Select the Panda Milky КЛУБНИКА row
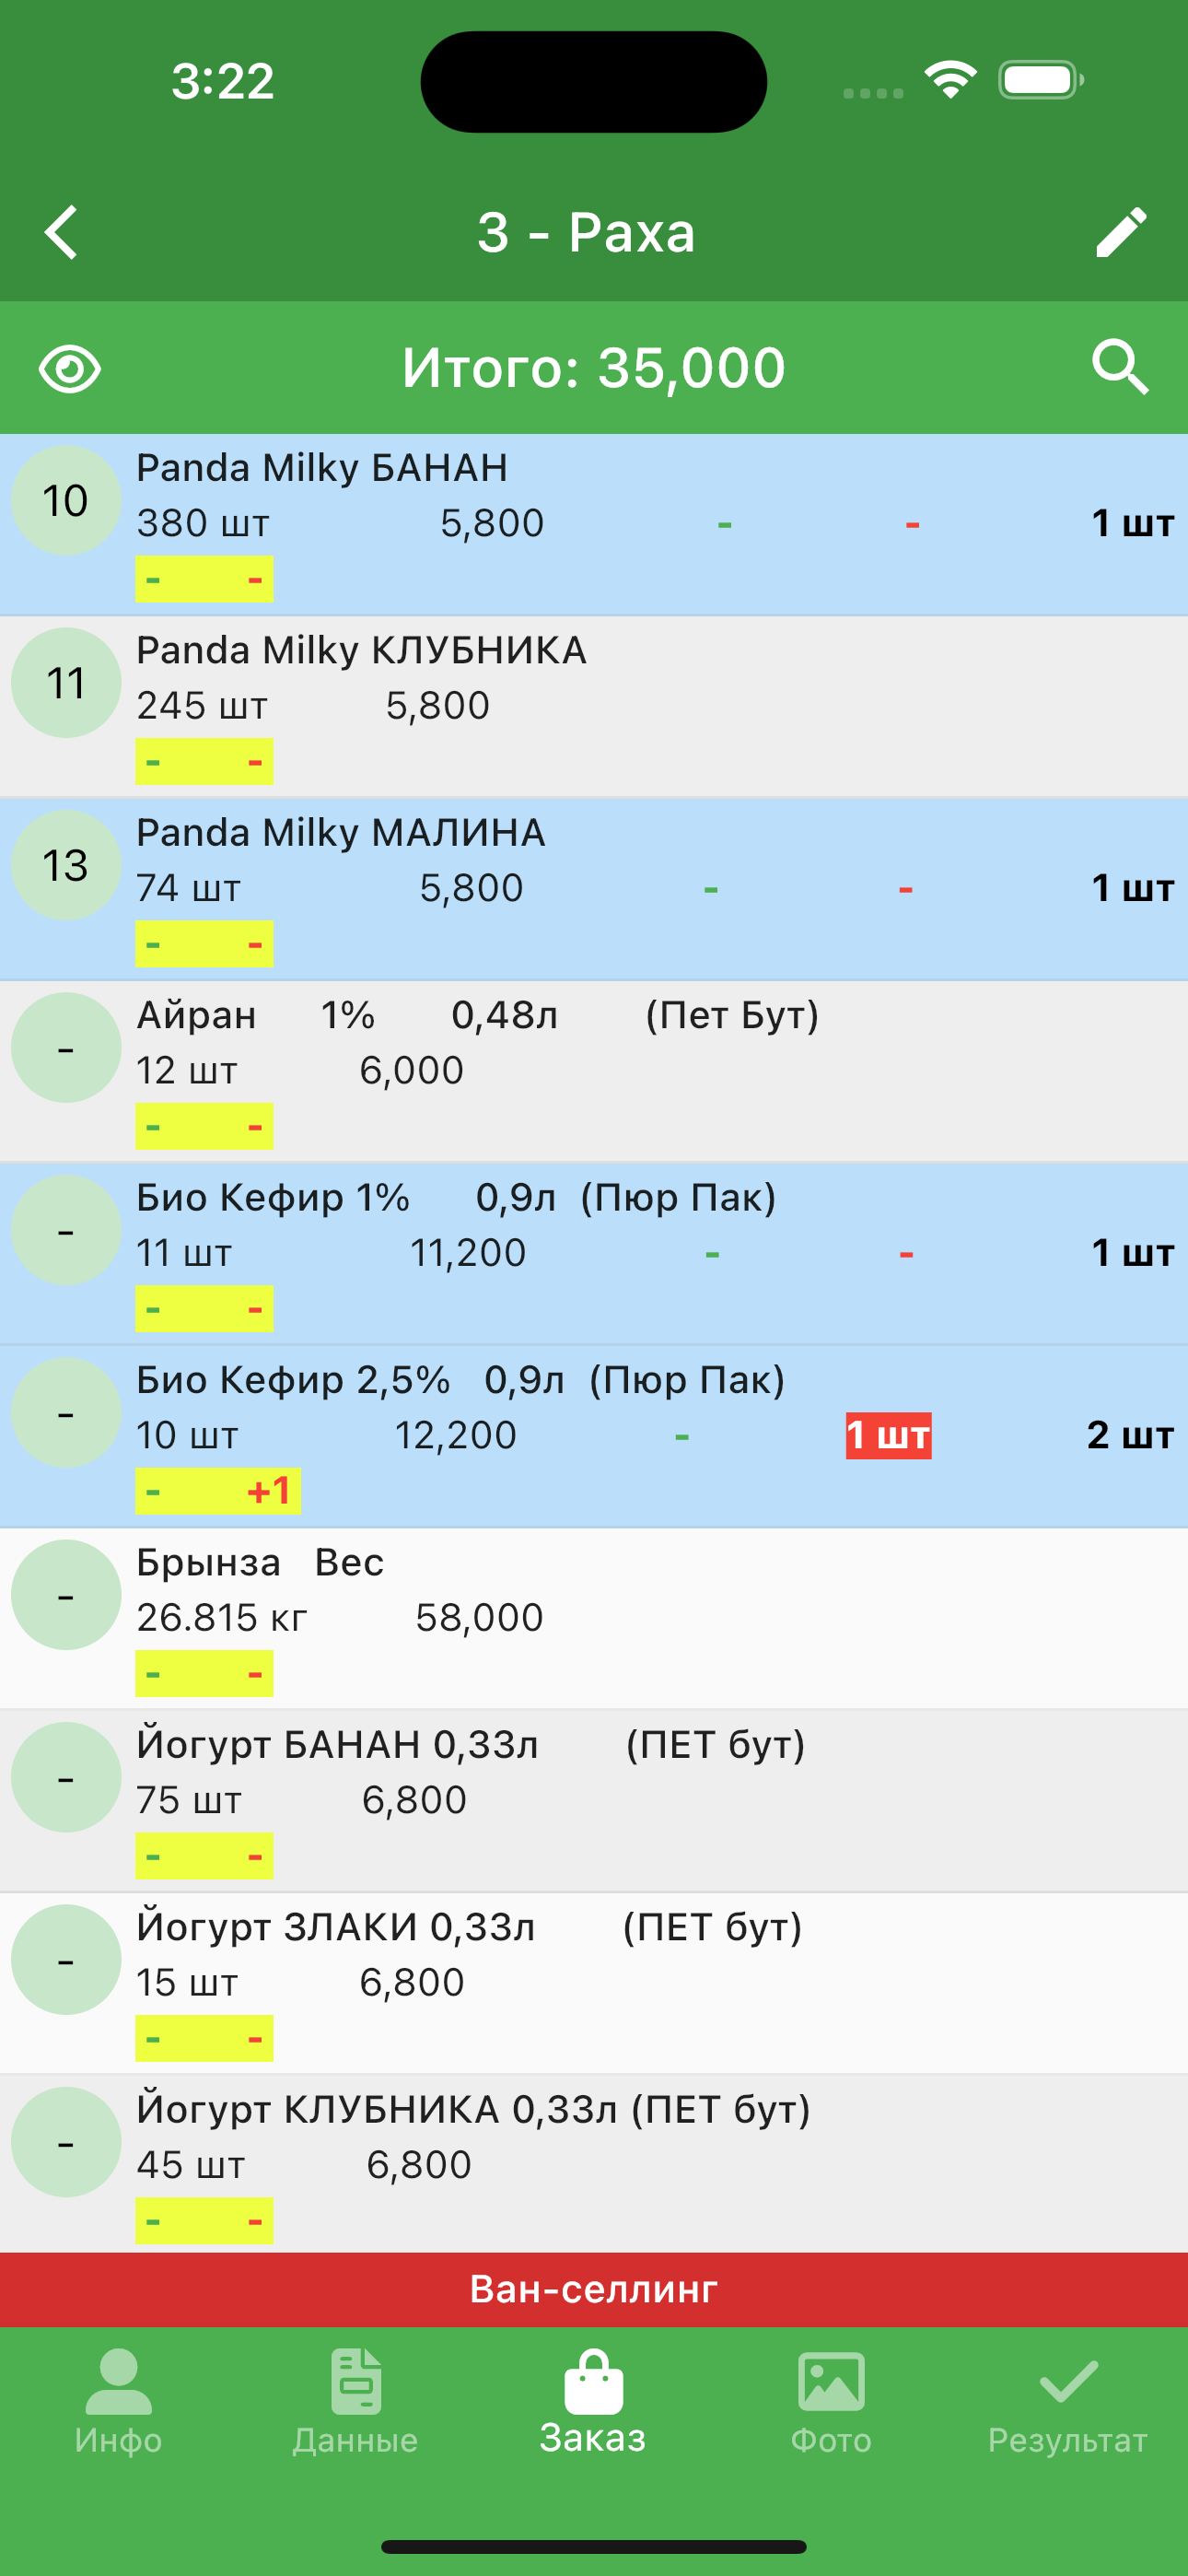The width and height of the screenshot is (1188, 2576). [600, 706]
